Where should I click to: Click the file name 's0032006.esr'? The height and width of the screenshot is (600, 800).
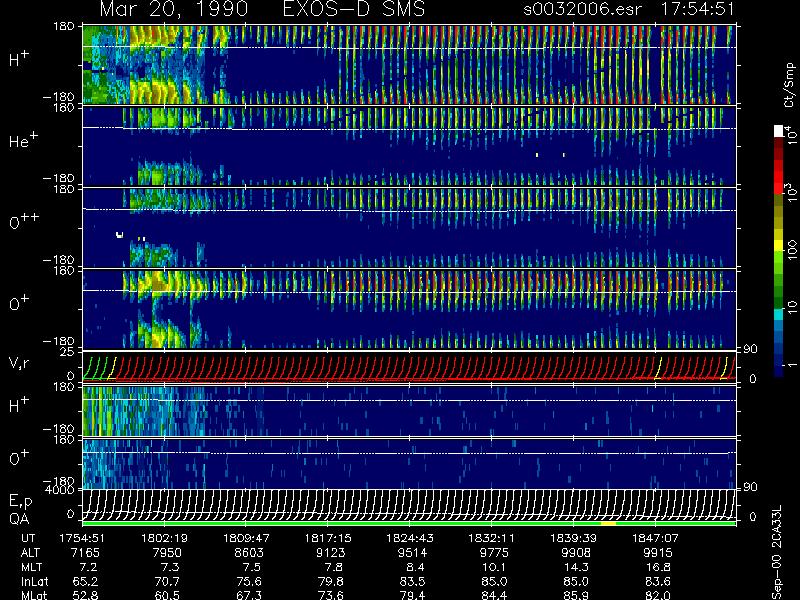pos(582,9)
